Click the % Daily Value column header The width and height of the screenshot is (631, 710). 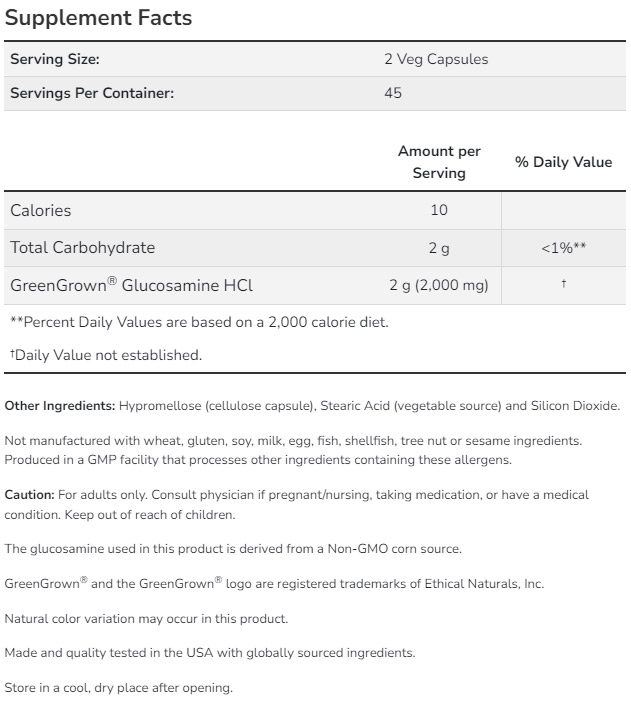(563, 162)
